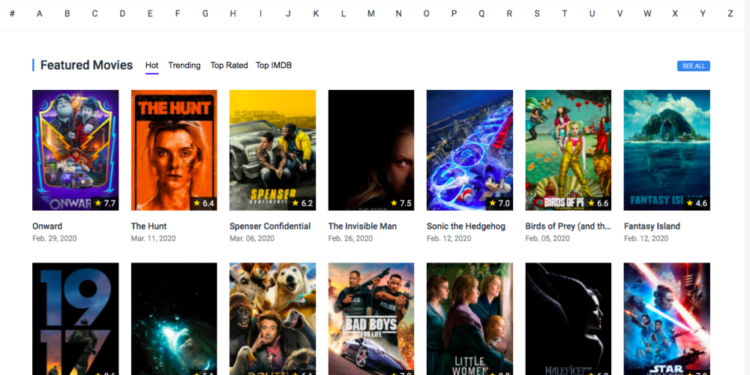
Task: Filter movies by letter C
Action: click(95, 13)
